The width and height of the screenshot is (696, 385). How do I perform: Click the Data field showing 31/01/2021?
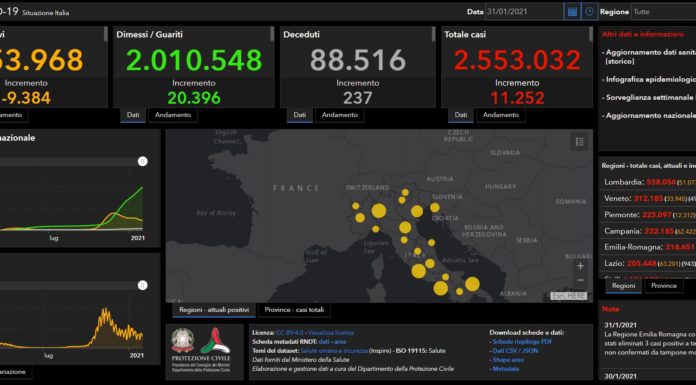524,12
